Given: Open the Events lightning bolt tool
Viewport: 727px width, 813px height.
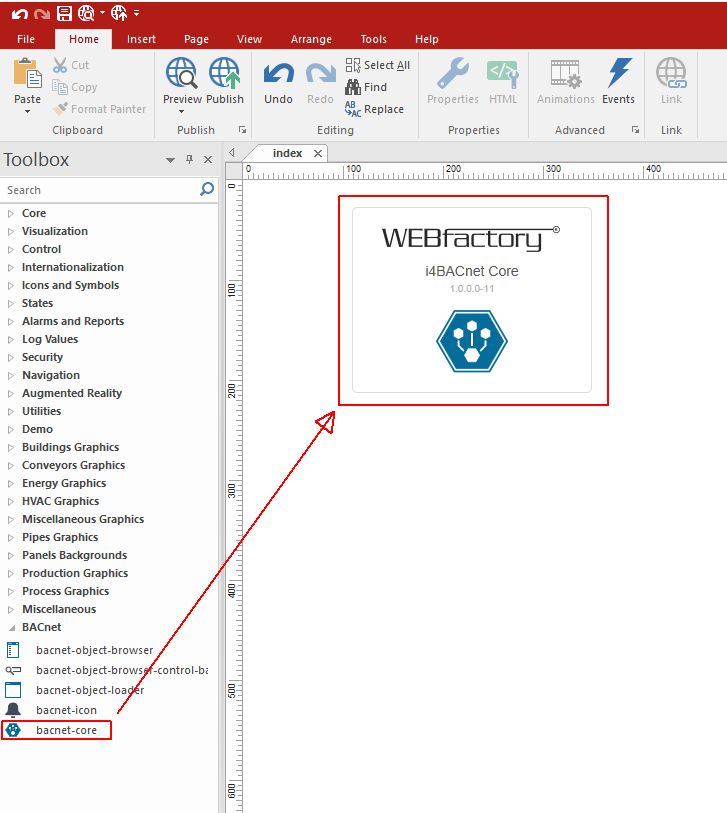Looking at the screenshot, I should 619,75.
